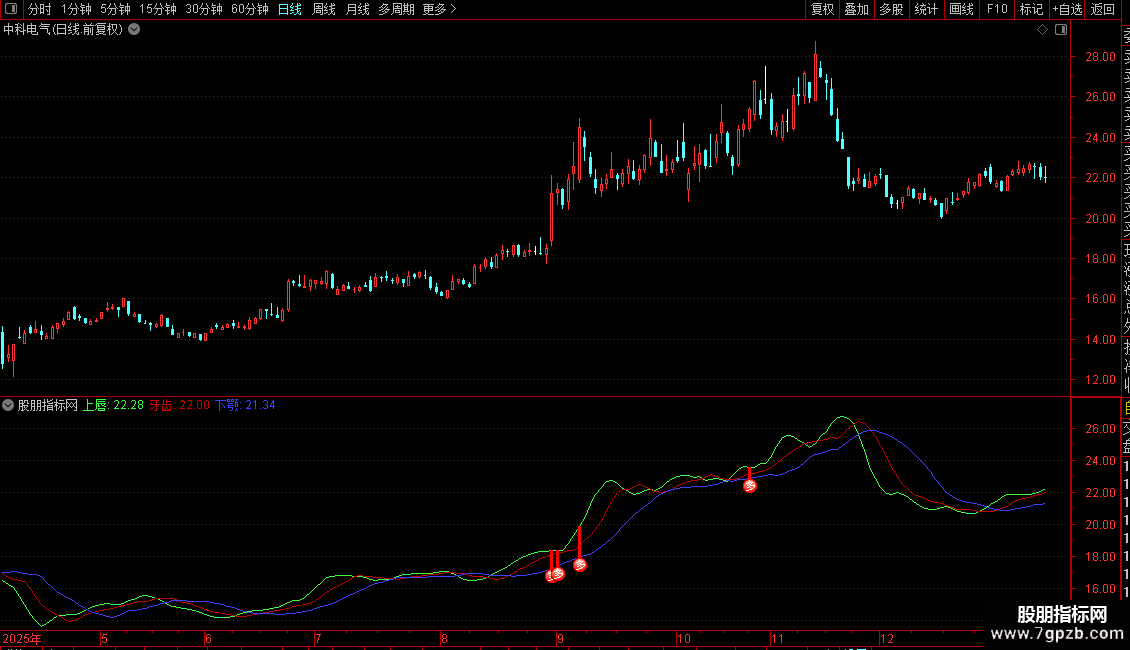Click month 12 on the time axis
The image size is (1130, 650).
pos(886,638)
